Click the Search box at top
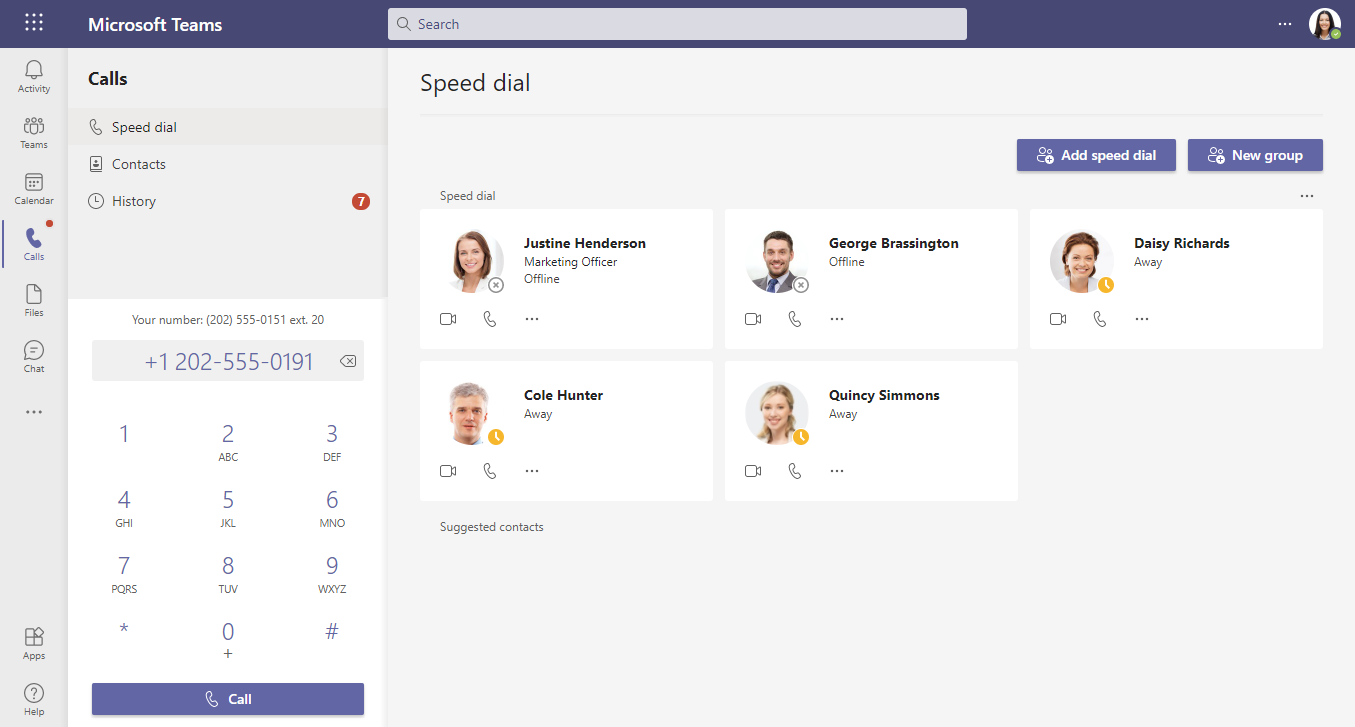 (x=677, y=24)
